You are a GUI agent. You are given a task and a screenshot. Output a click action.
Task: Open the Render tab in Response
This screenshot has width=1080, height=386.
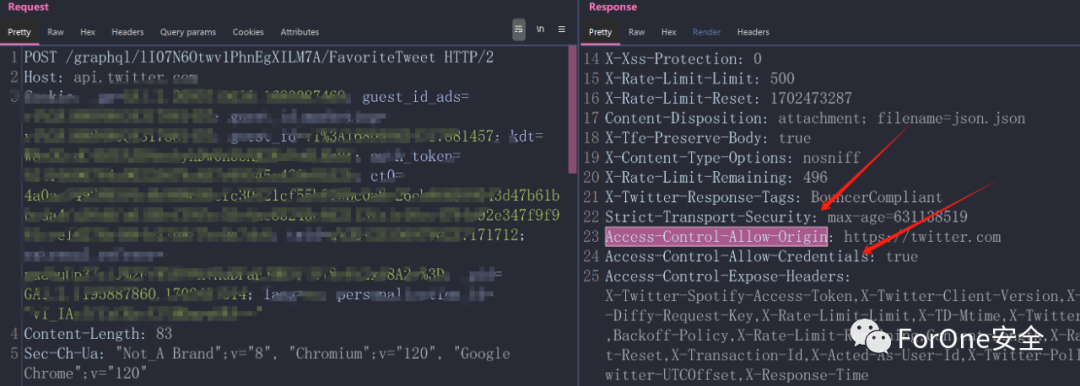coord(707,32)
